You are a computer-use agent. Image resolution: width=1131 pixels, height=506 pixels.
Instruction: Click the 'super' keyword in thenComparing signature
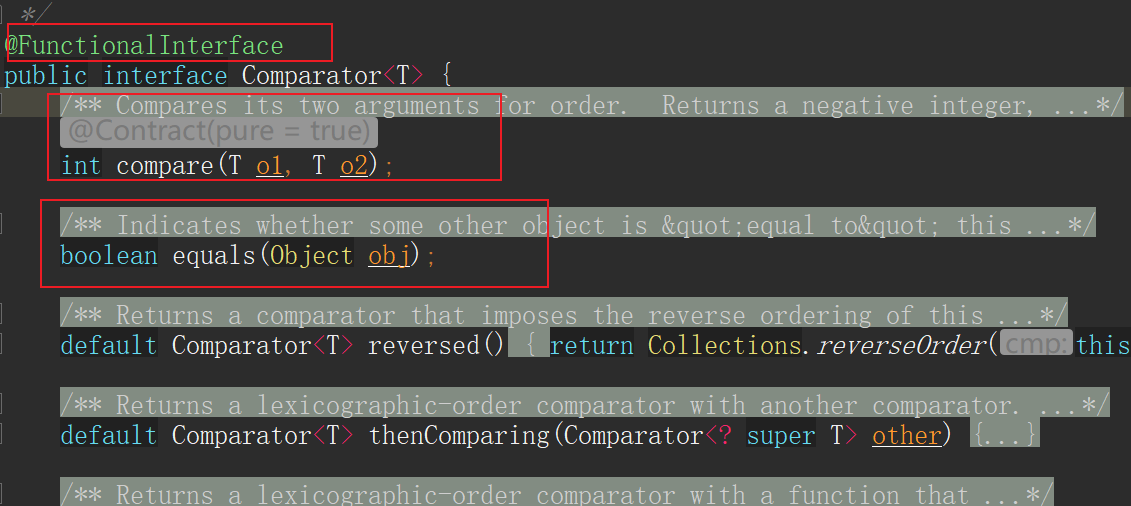click(781, 436)
